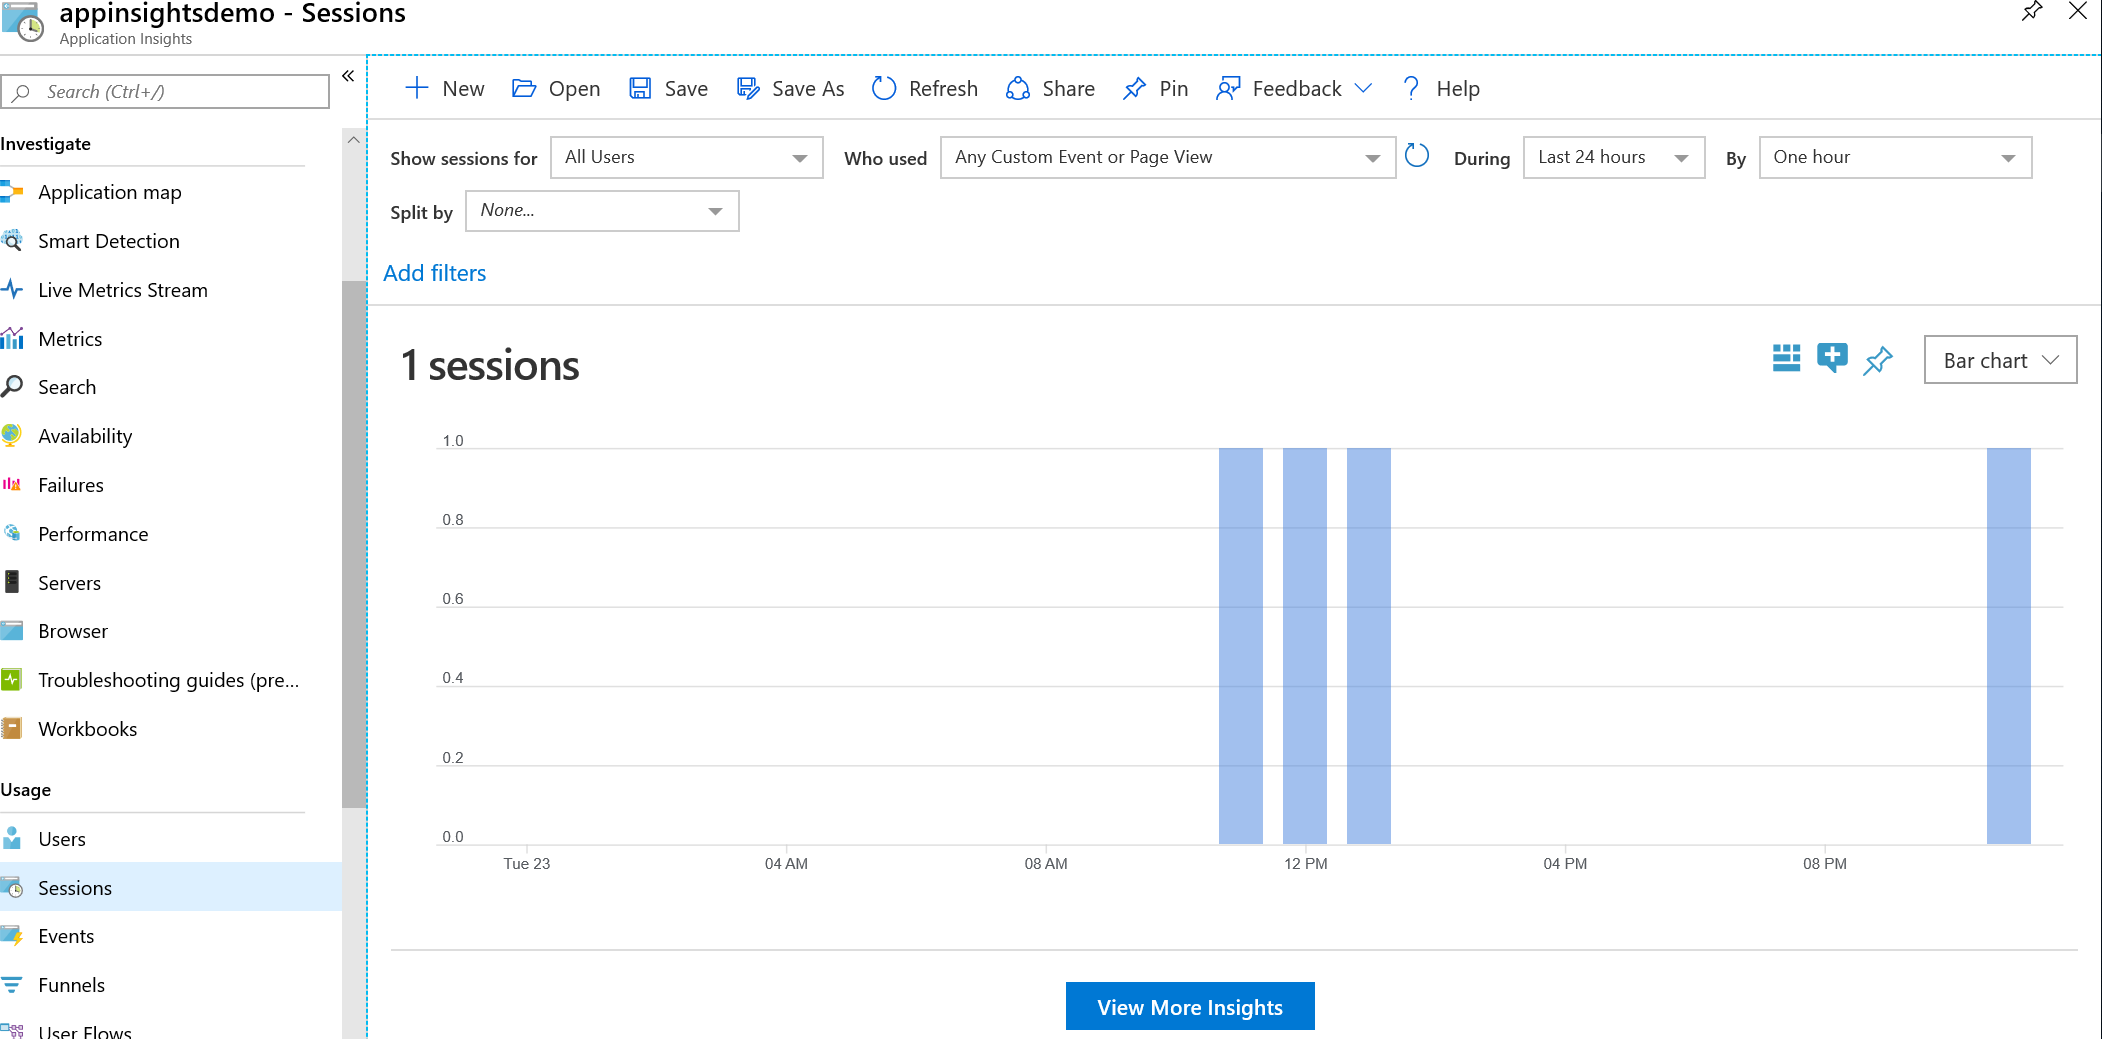The width and height of the screenshot is (2102, 1039).
Task: Click the add comment feedback icon
Action: point(1832,358)
